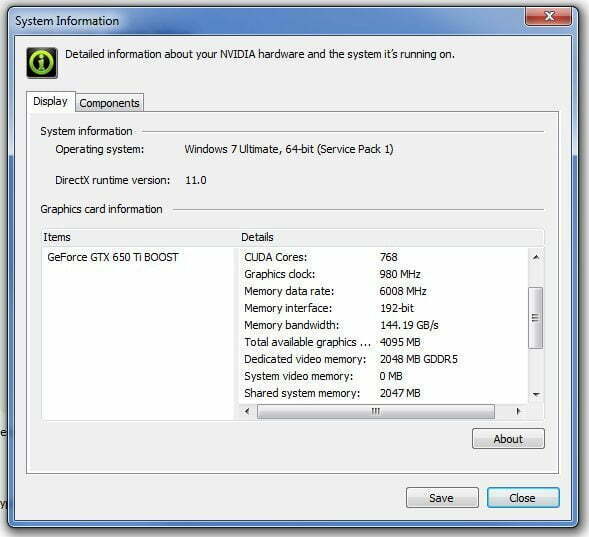Image resolution: width=589 pixels, height=537 pixels.
Task: Select the CUDA Cores row
Action: tap(383, 257)
